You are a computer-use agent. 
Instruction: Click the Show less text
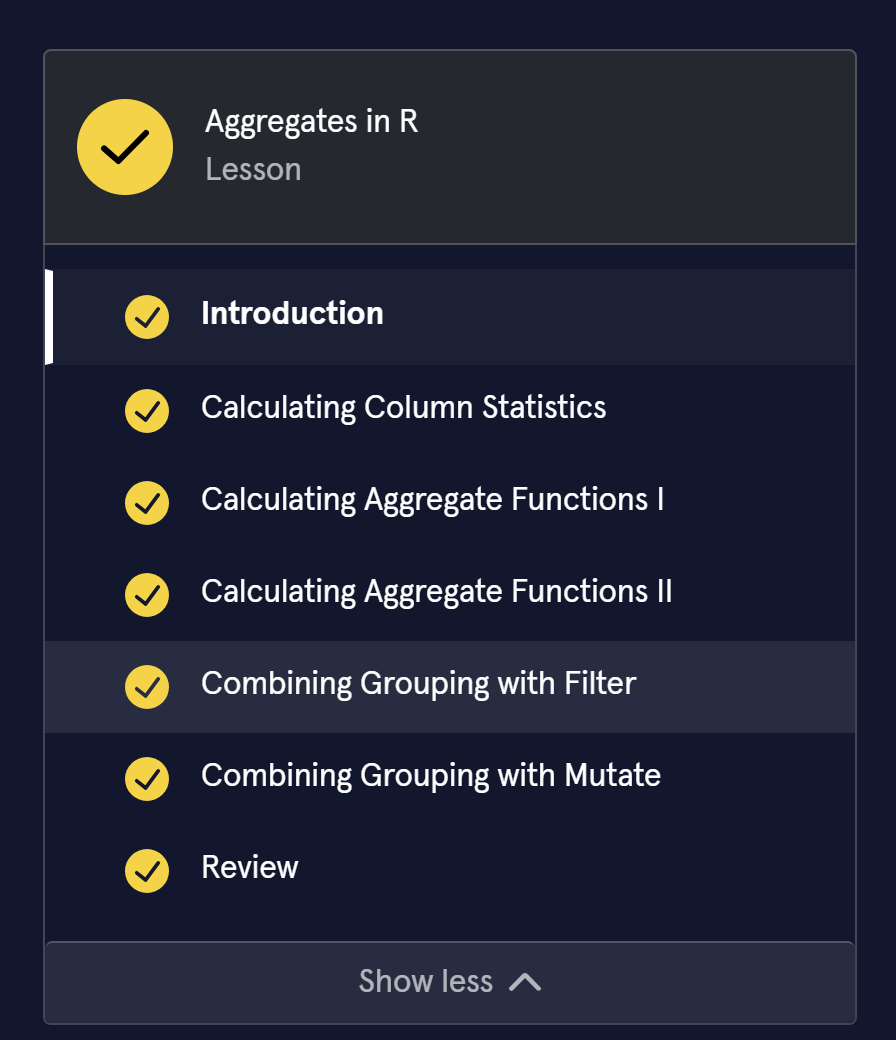425,982
